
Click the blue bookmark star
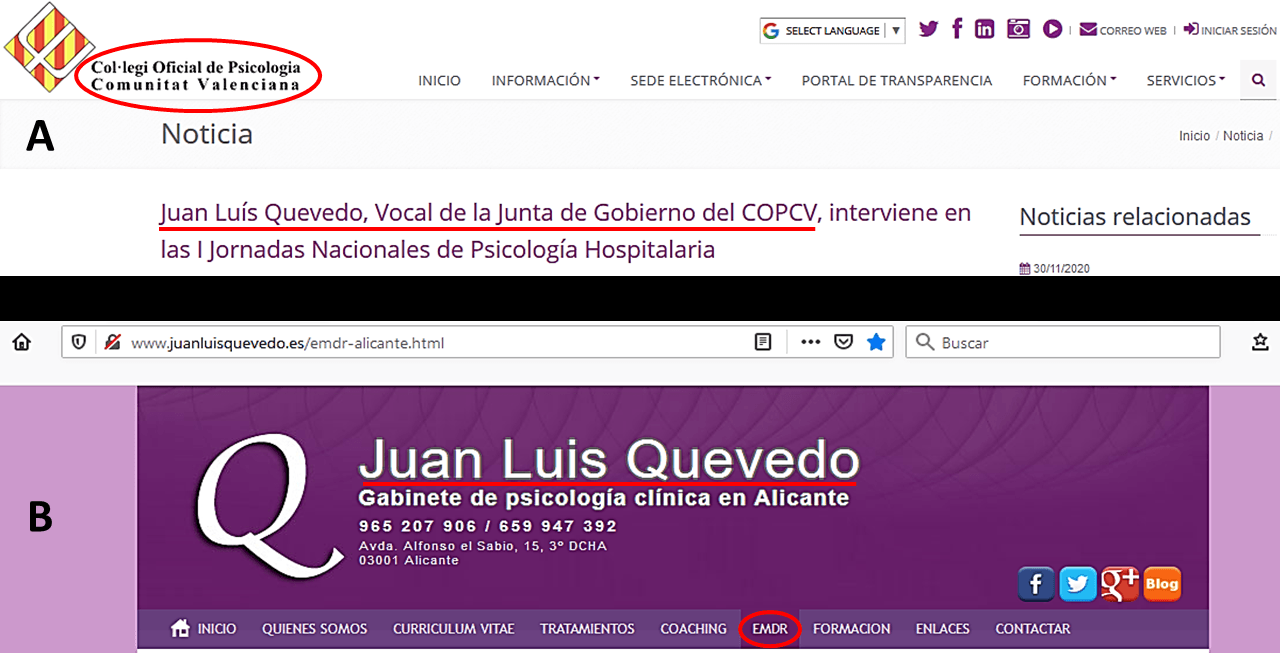[877, 342]
